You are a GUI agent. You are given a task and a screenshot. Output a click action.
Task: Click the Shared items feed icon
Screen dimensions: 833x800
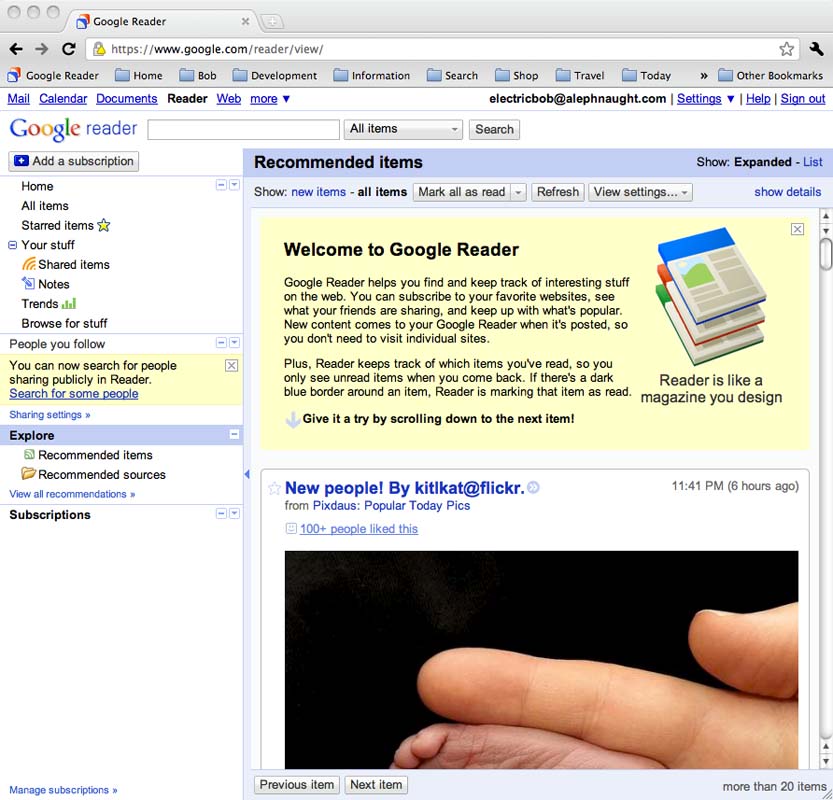29,264
